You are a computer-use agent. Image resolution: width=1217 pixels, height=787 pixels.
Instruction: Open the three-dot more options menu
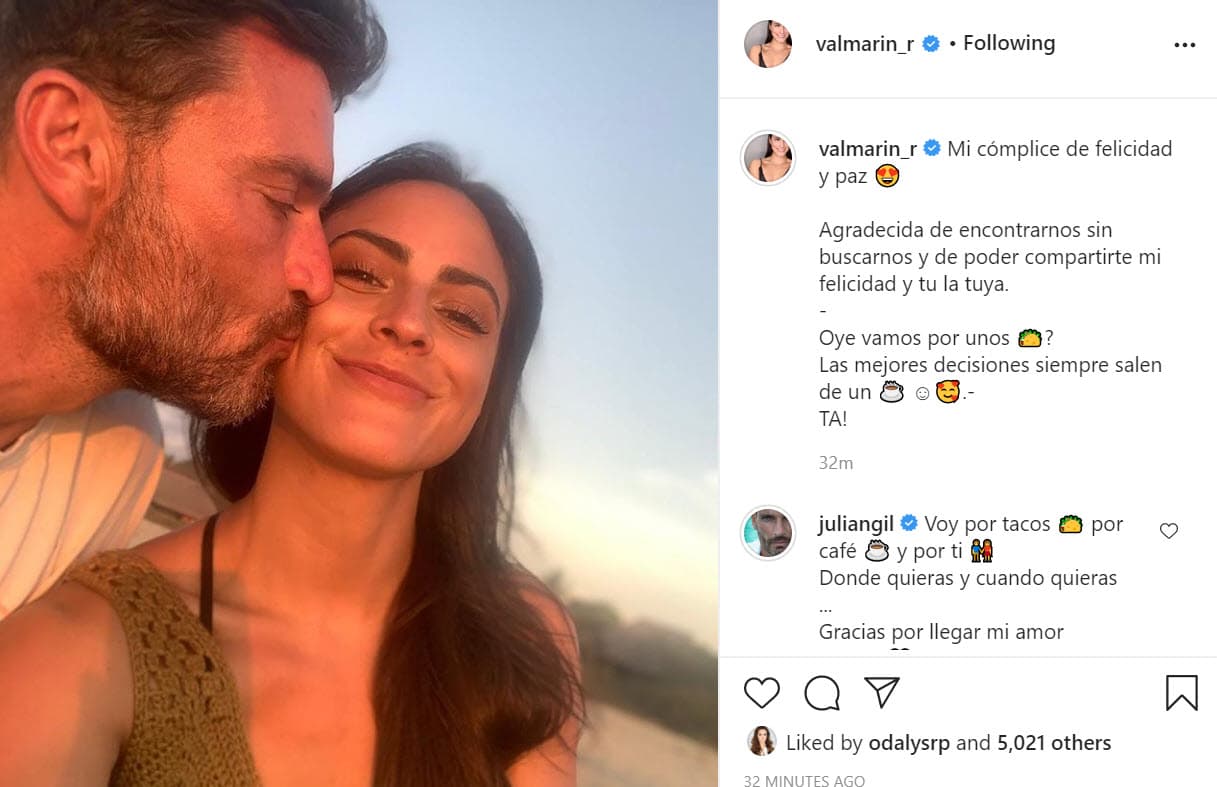(x=1184, y=45)
